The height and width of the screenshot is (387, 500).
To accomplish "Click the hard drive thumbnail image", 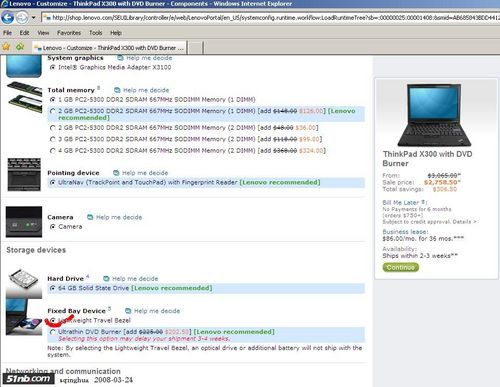I will click(x=24, y=283).
